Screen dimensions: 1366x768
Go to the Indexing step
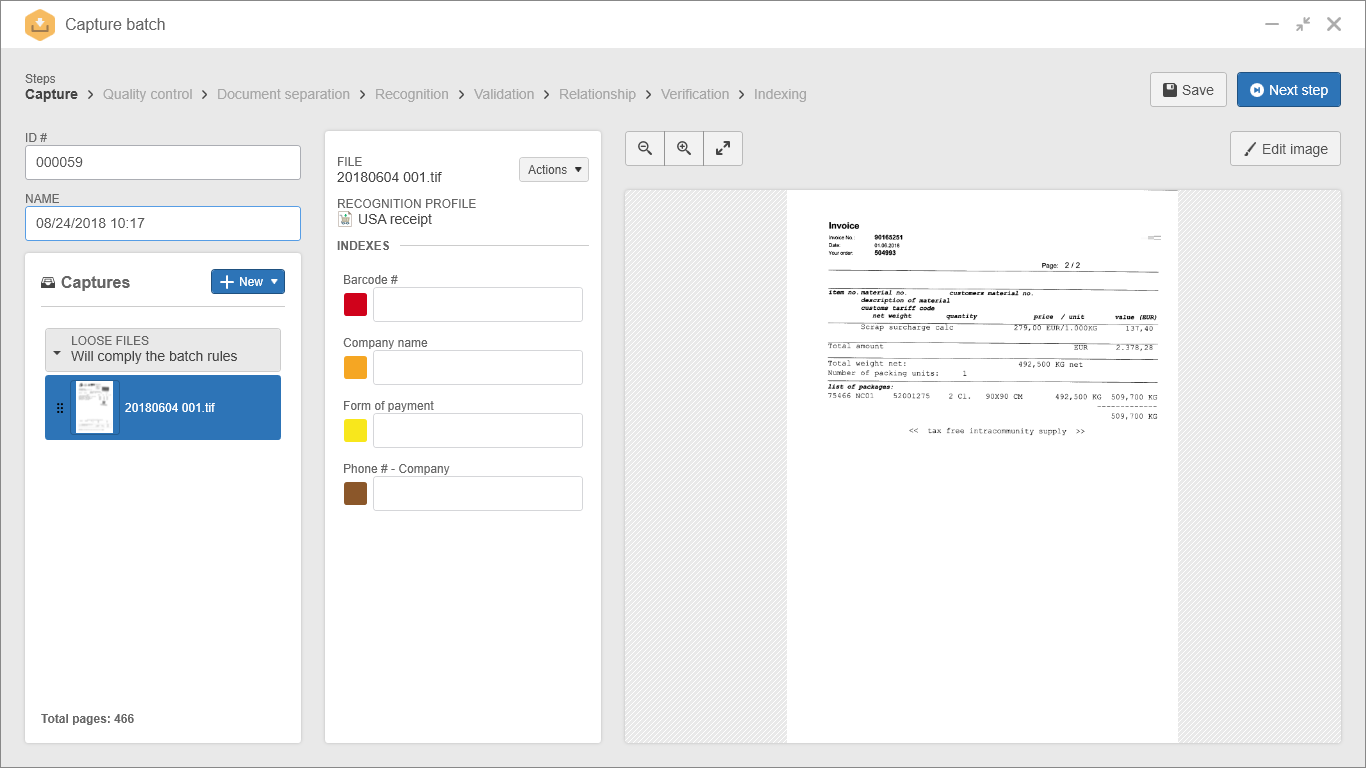coord(780,94)
